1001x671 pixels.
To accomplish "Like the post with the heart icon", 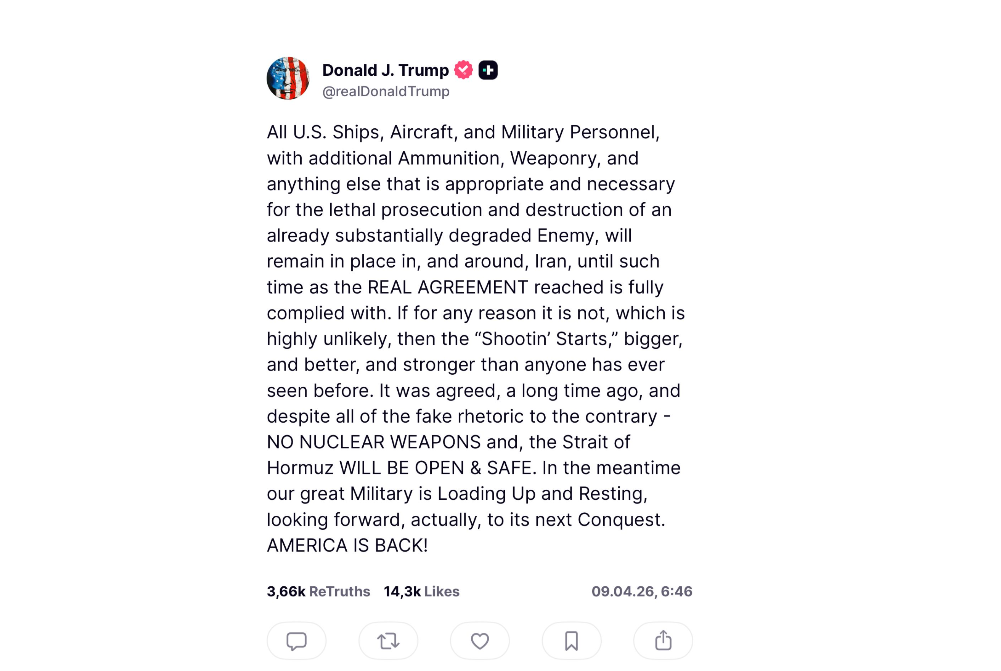I will click(x=480, y=640).
